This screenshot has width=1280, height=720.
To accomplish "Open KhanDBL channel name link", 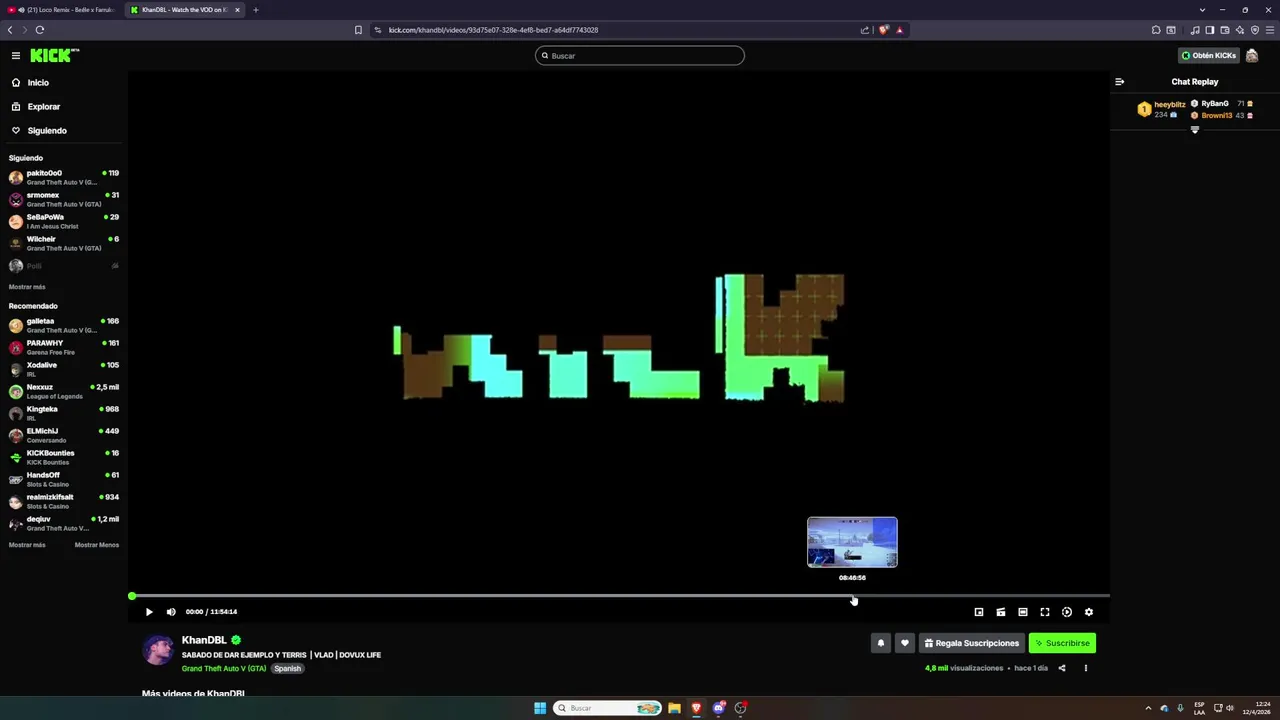I will pyautogui.click(x=204, y=640).
